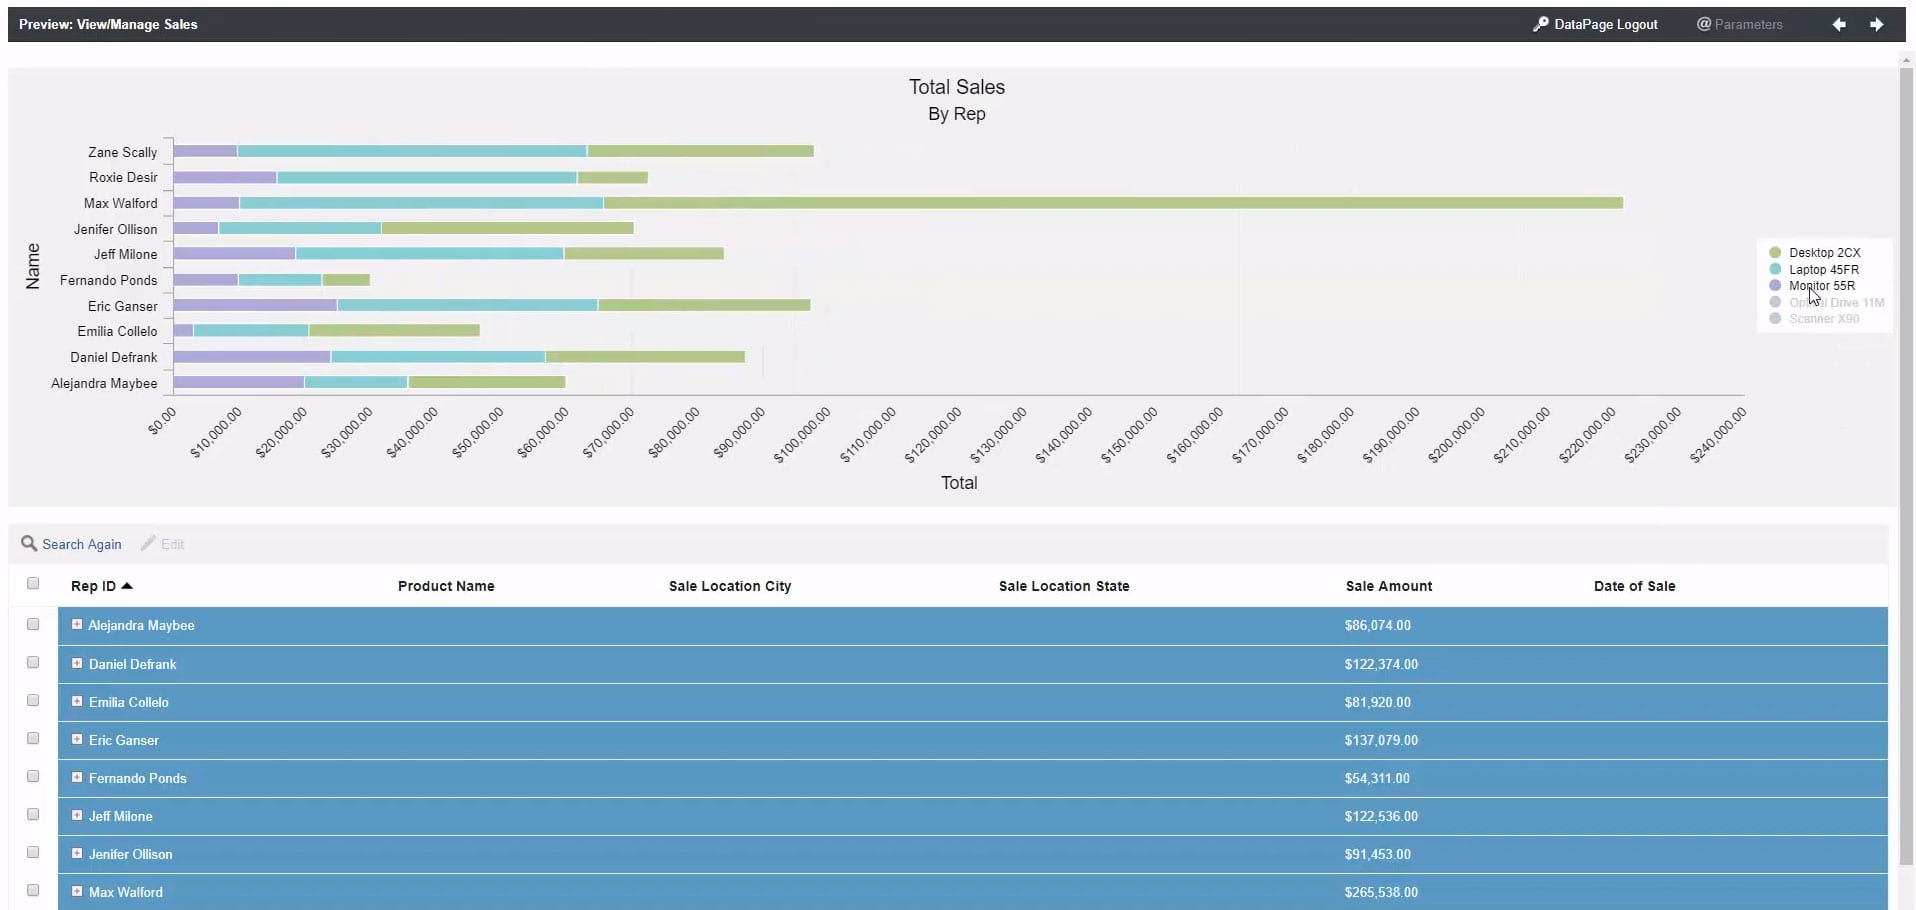Sort by Sale Amount column header
Screen dimensions: 1916x910
[x=1388, y=586]
